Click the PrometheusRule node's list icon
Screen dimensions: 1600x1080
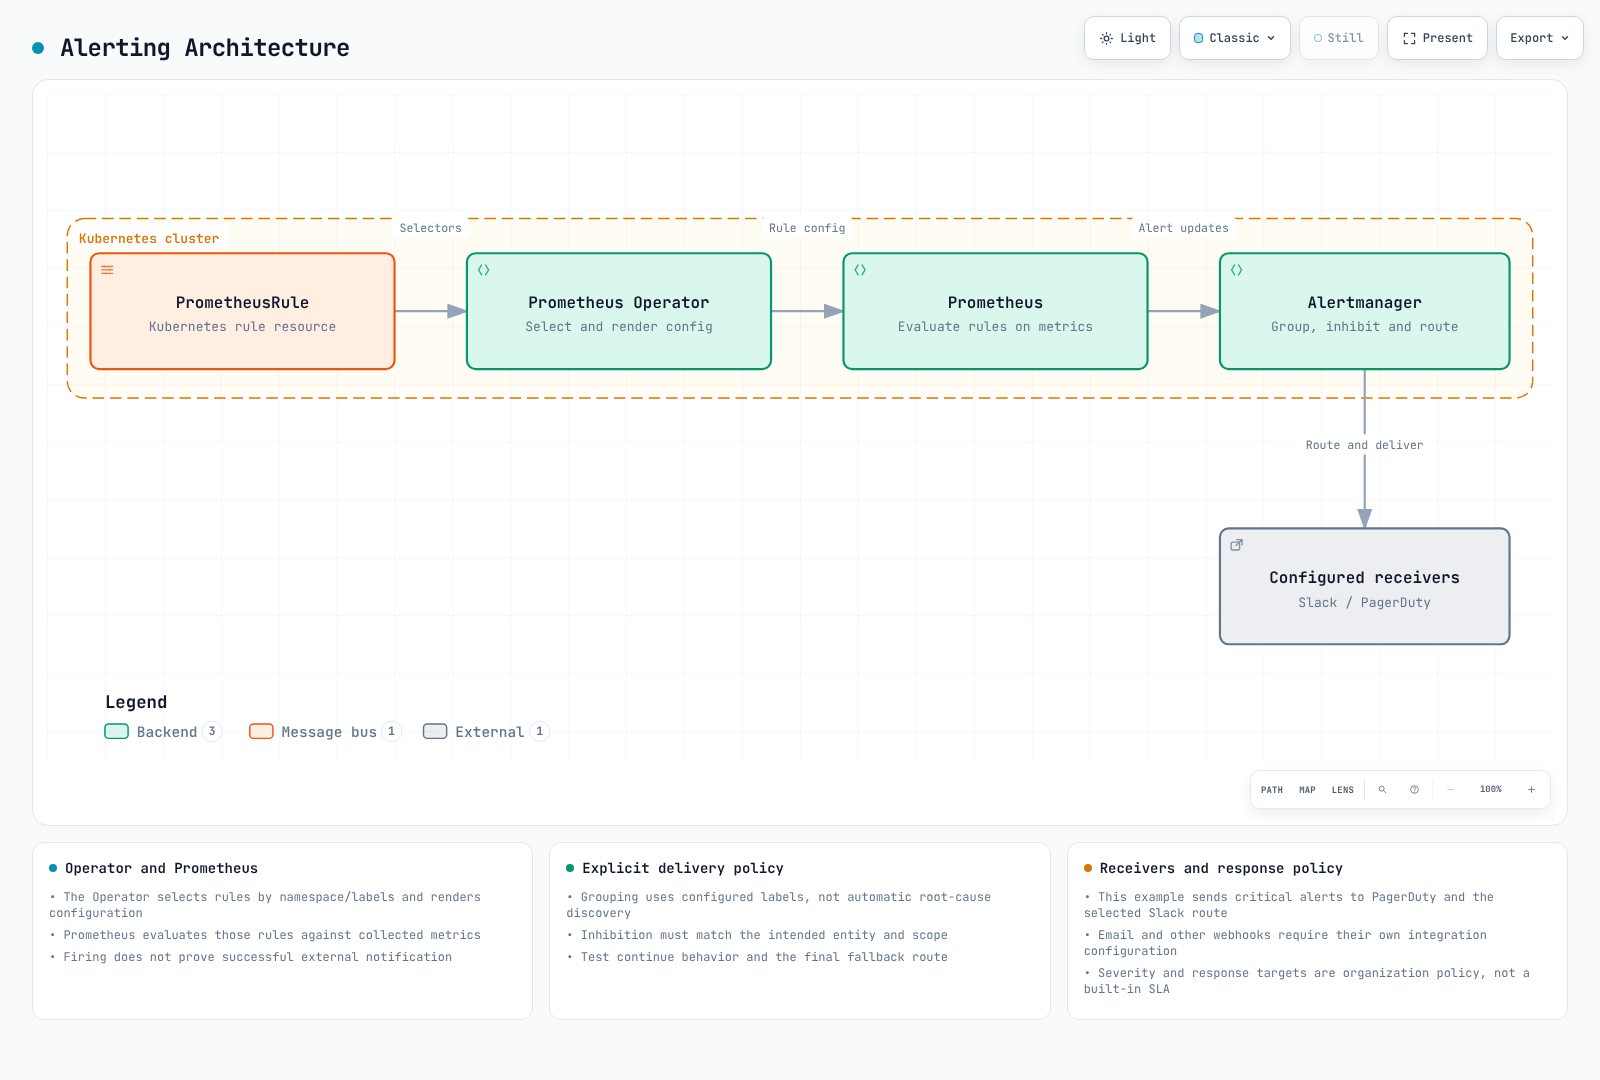(x=107, y=270)
